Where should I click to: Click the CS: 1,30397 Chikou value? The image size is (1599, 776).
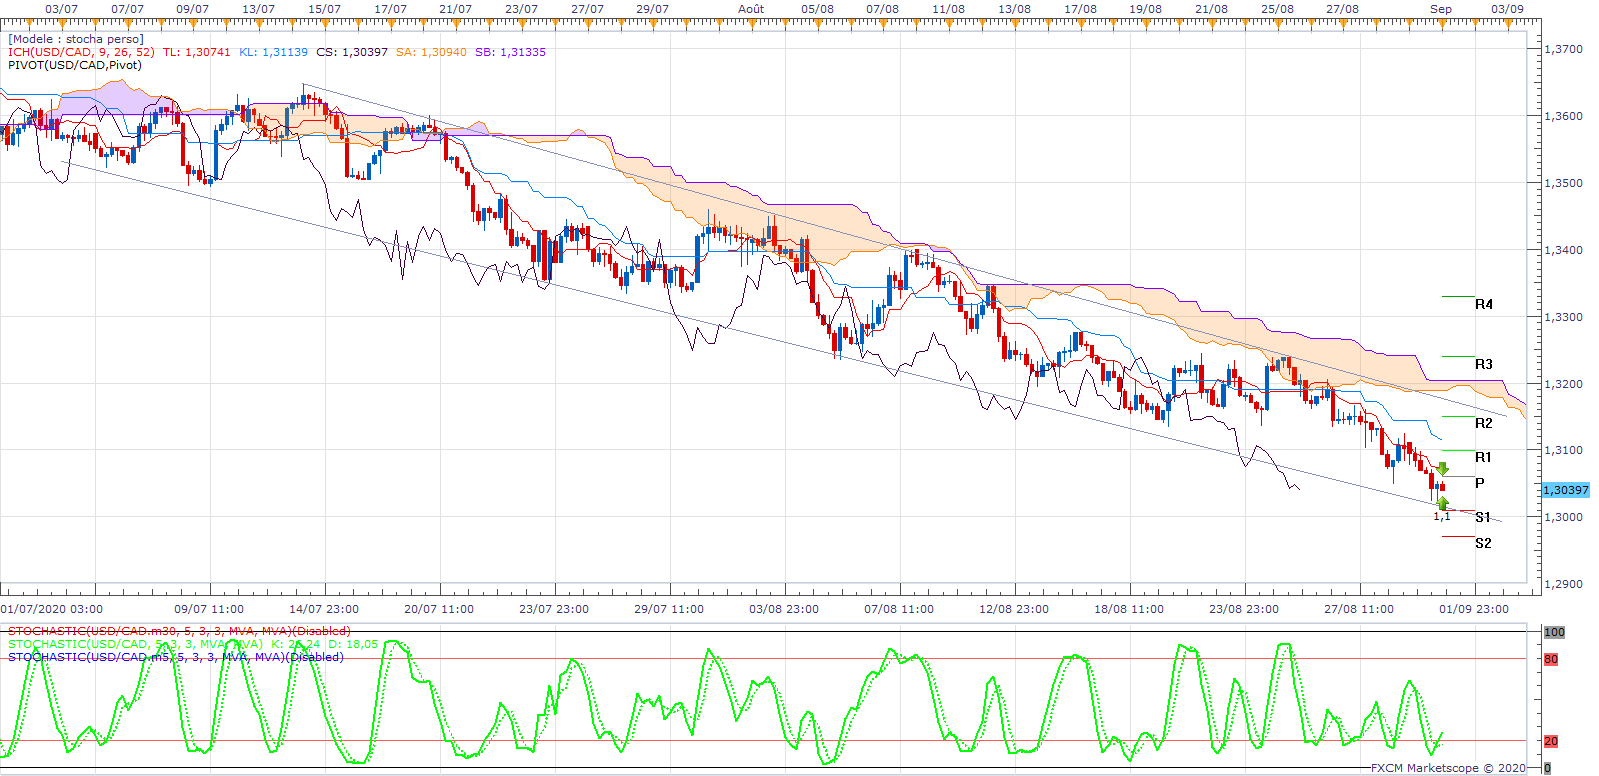pos(352,52)
